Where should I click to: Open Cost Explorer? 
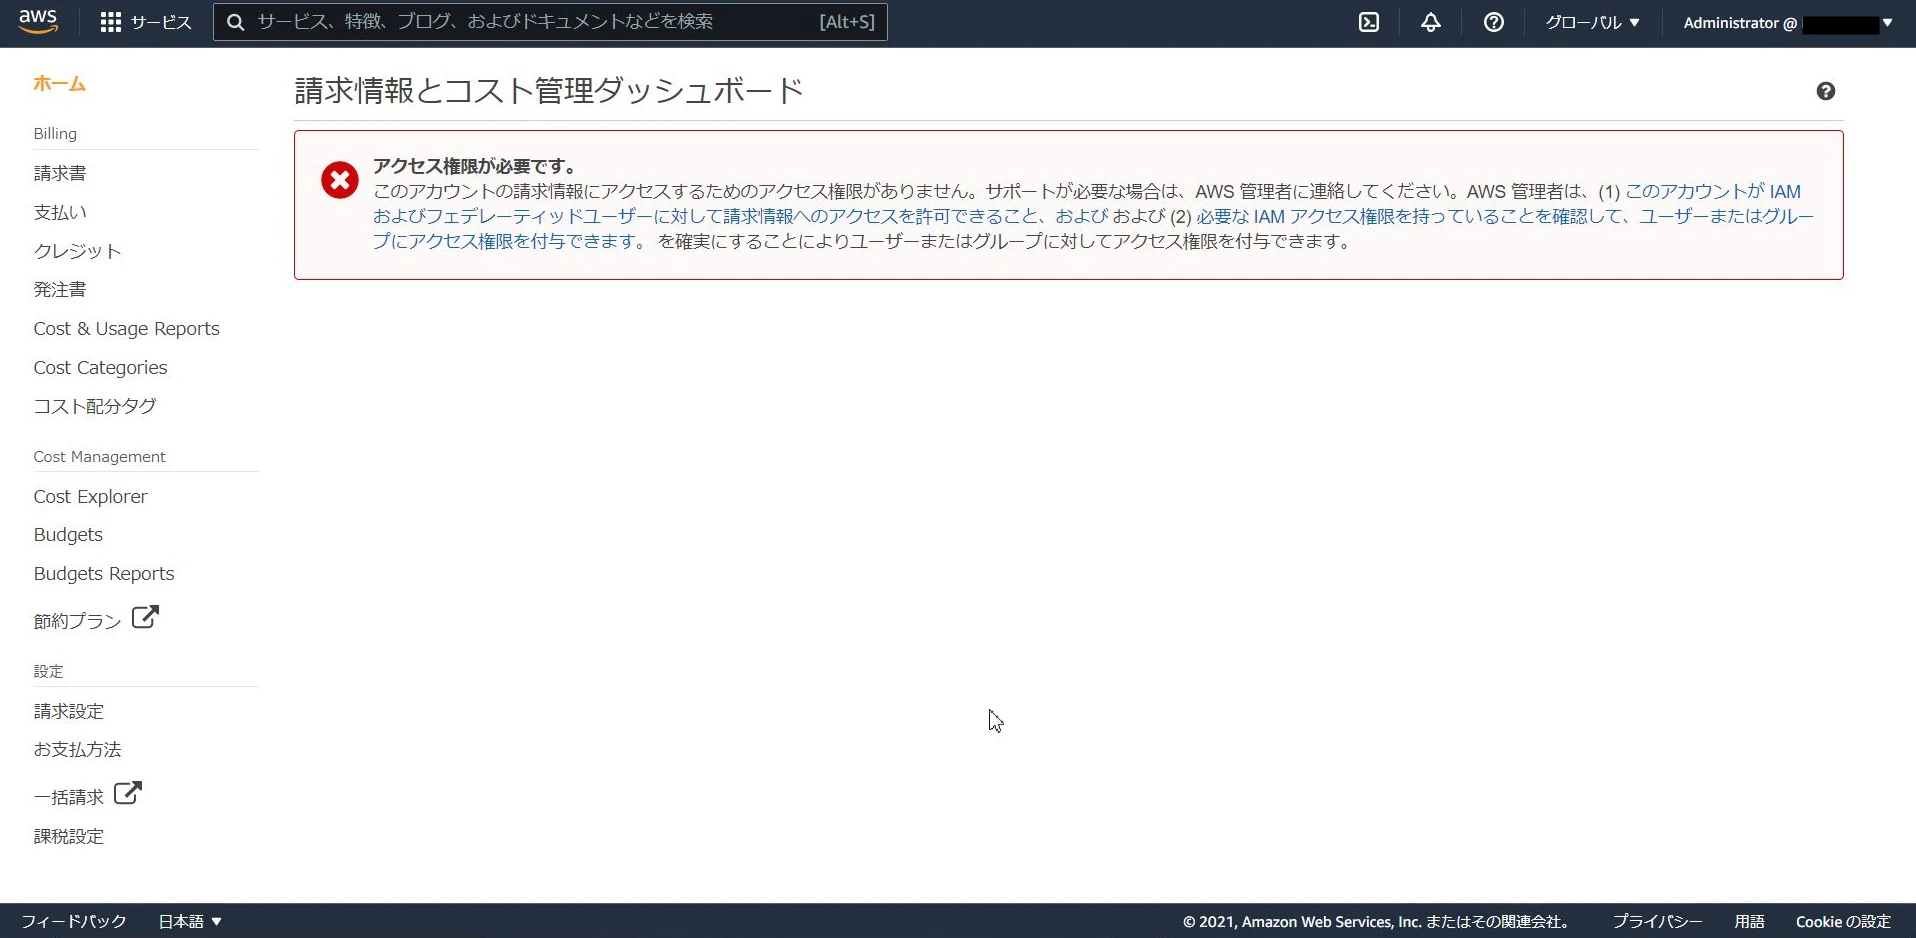90,497
